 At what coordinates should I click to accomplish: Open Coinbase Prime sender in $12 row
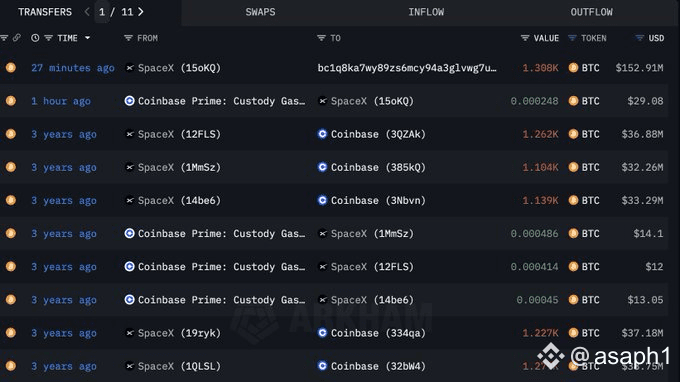pos(221,267)
